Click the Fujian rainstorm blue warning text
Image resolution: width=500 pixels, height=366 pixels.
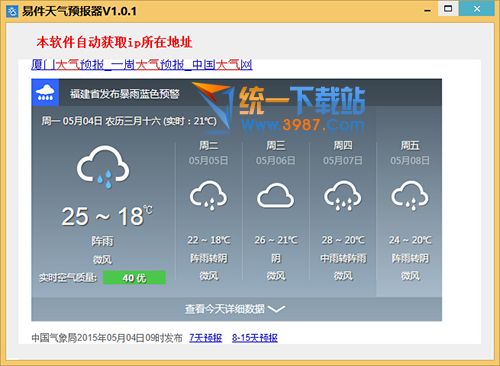pos(125,94)
